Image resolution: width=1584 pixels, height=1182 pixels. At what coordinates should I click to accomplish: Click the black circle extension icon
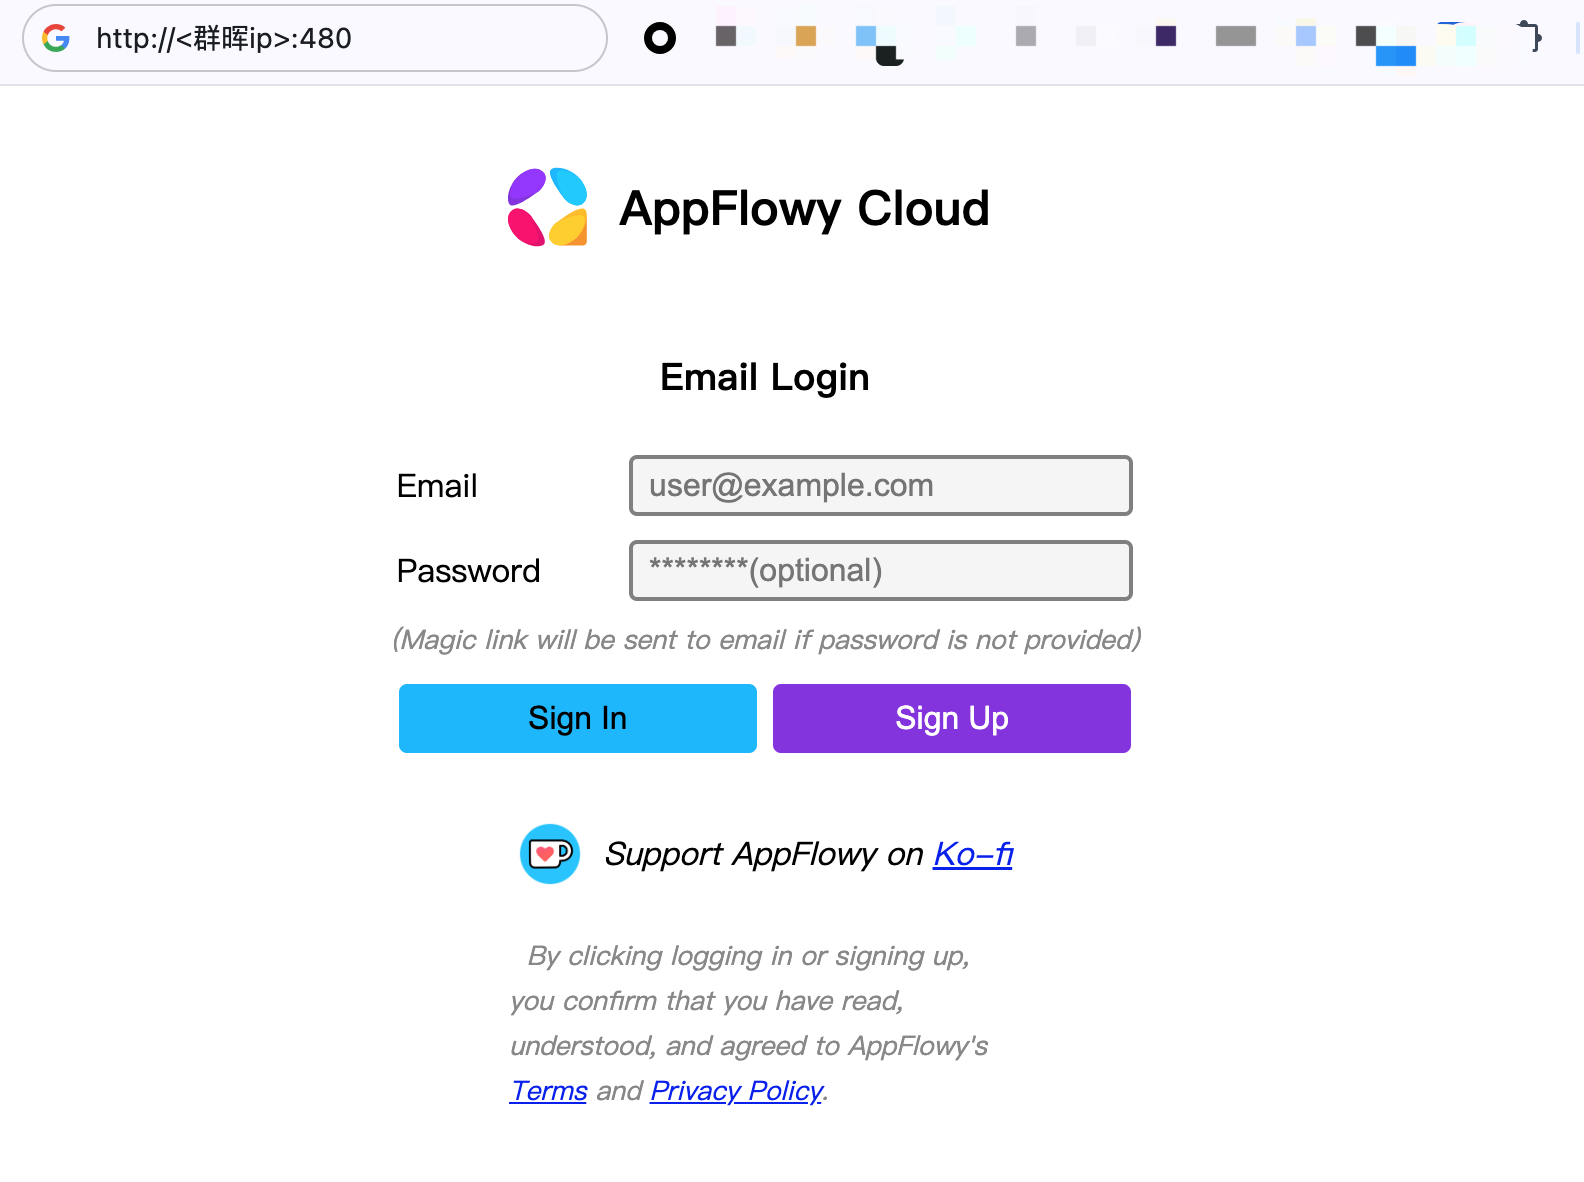tap(660, 38)
